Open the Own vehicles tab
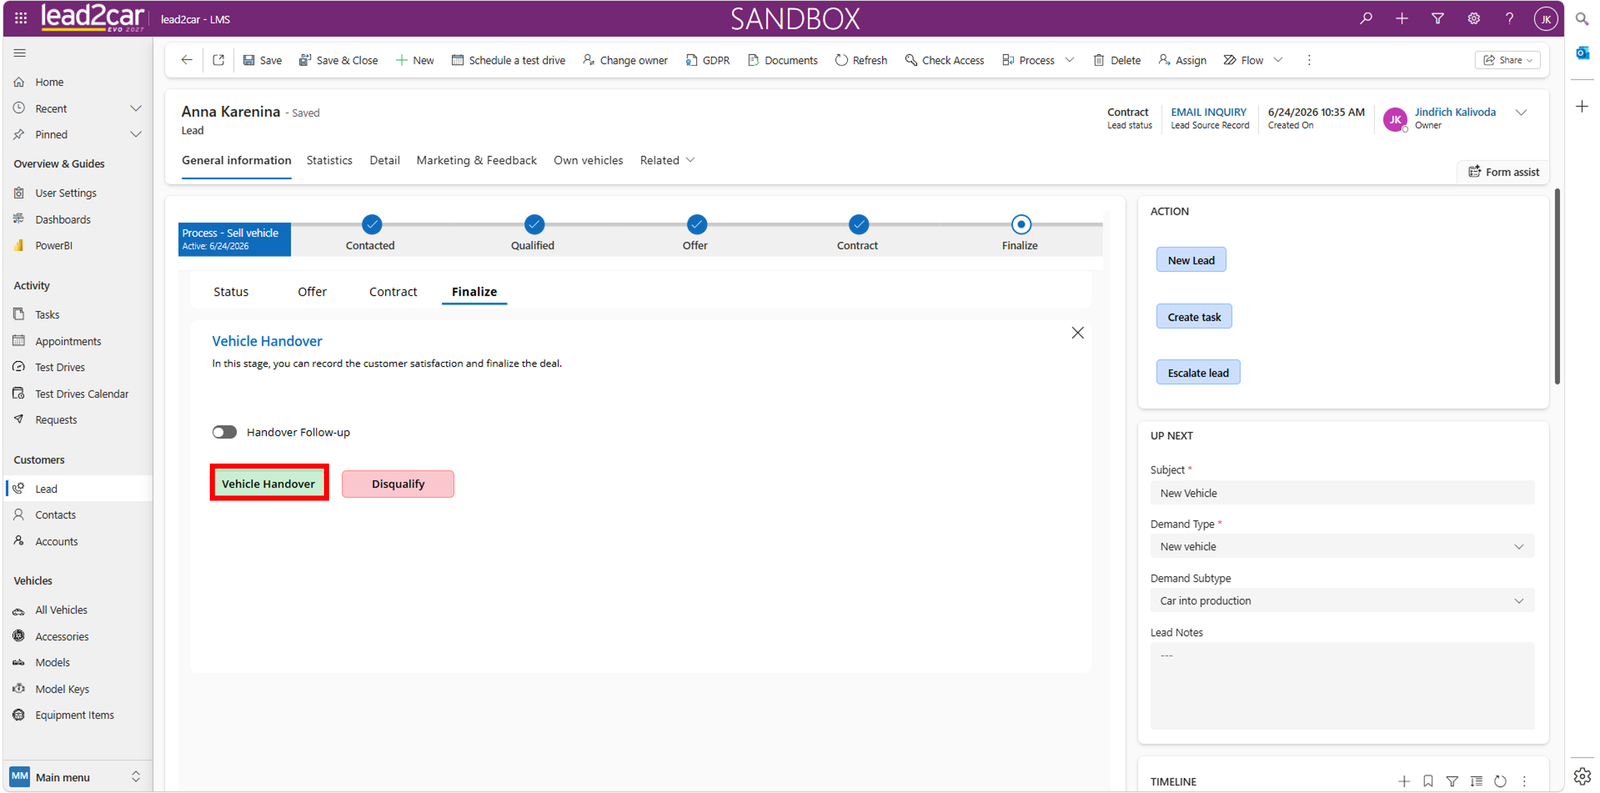Viewport: 1600px width, 793px height. pyautogui.click(x=588, y=160)
